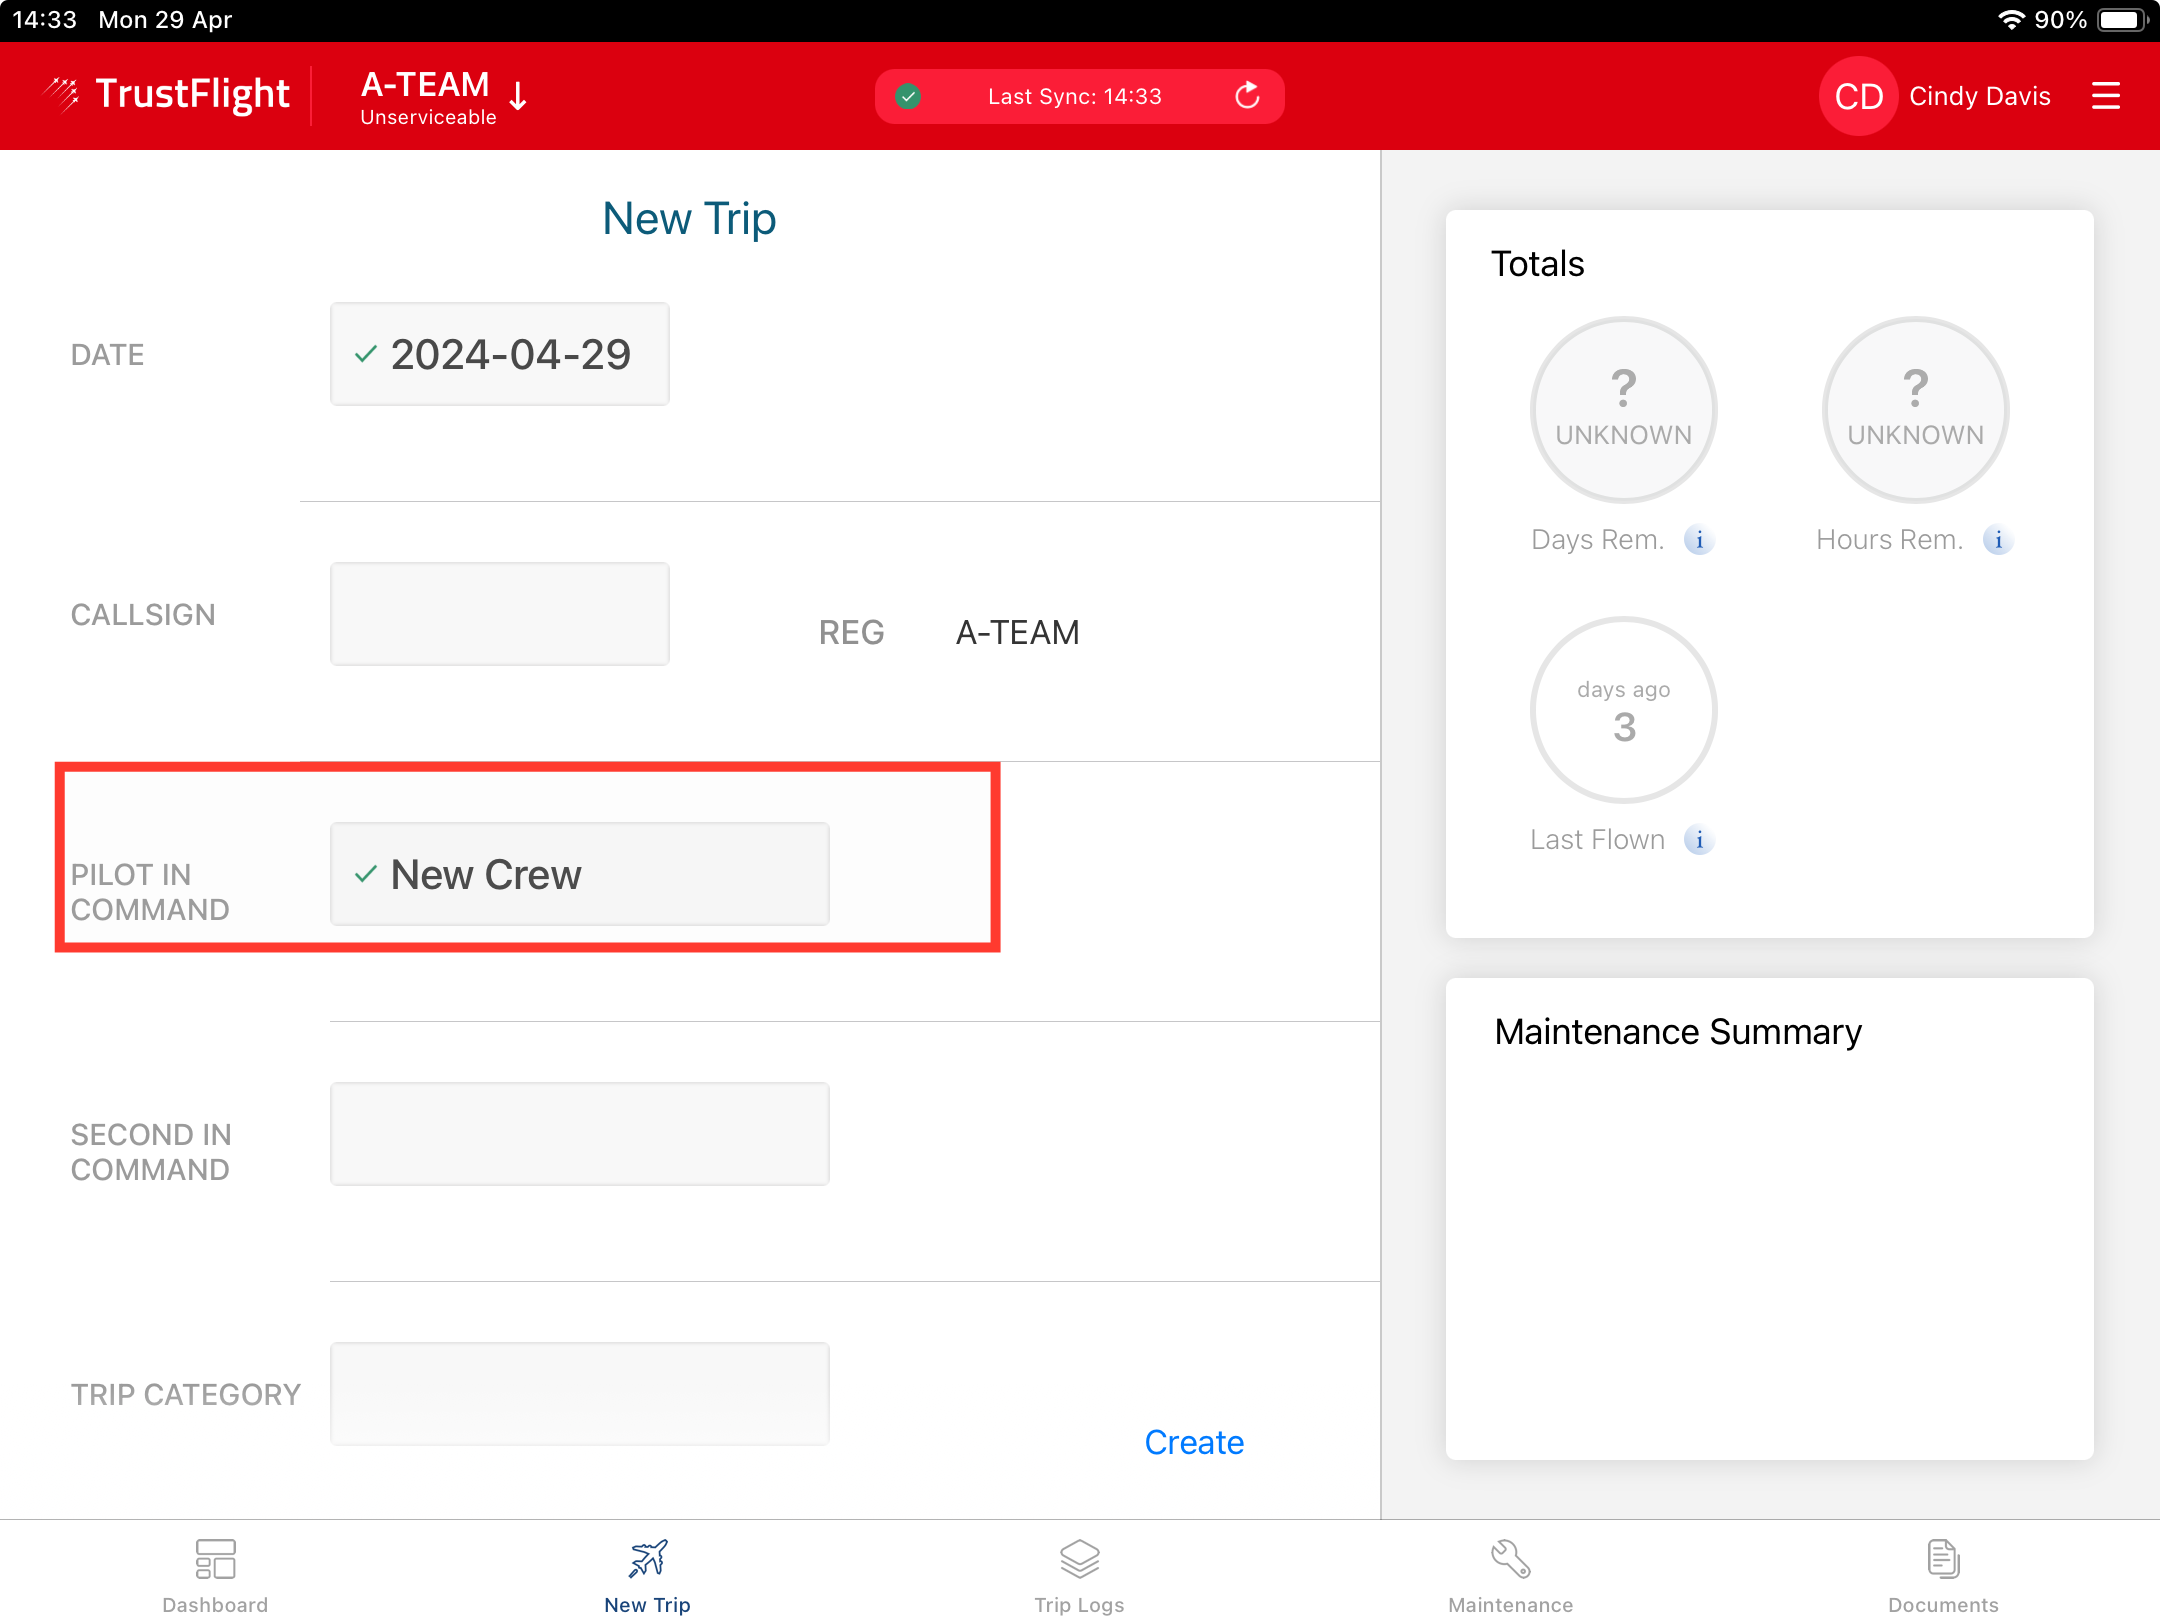
Task: Tap the sync refresh arrow icon
Action: click(1247, 96)
